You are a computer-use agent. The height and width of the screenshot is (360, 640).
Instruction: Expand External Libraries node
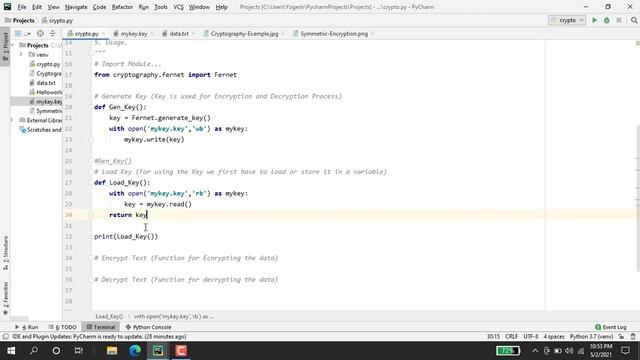11,120
